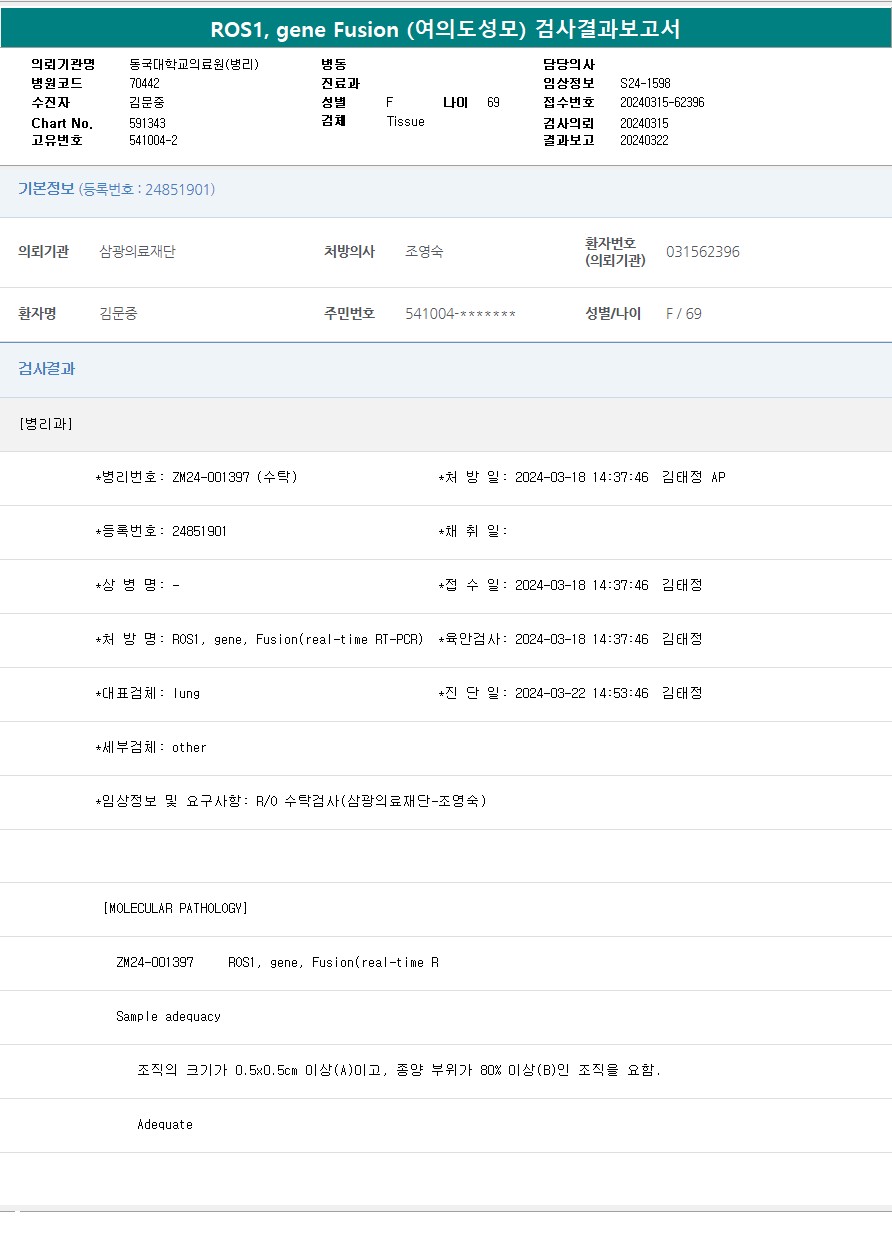The height and width of the screenshot is (1242, 892).
Task: Click Chart No. value 591343
Action: pyautogui.click(x=147, y=123)
